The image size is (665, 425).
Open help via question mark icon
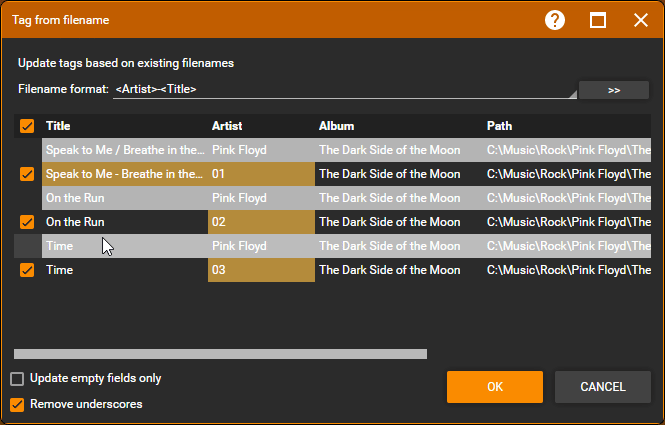[x=555, y=20]
